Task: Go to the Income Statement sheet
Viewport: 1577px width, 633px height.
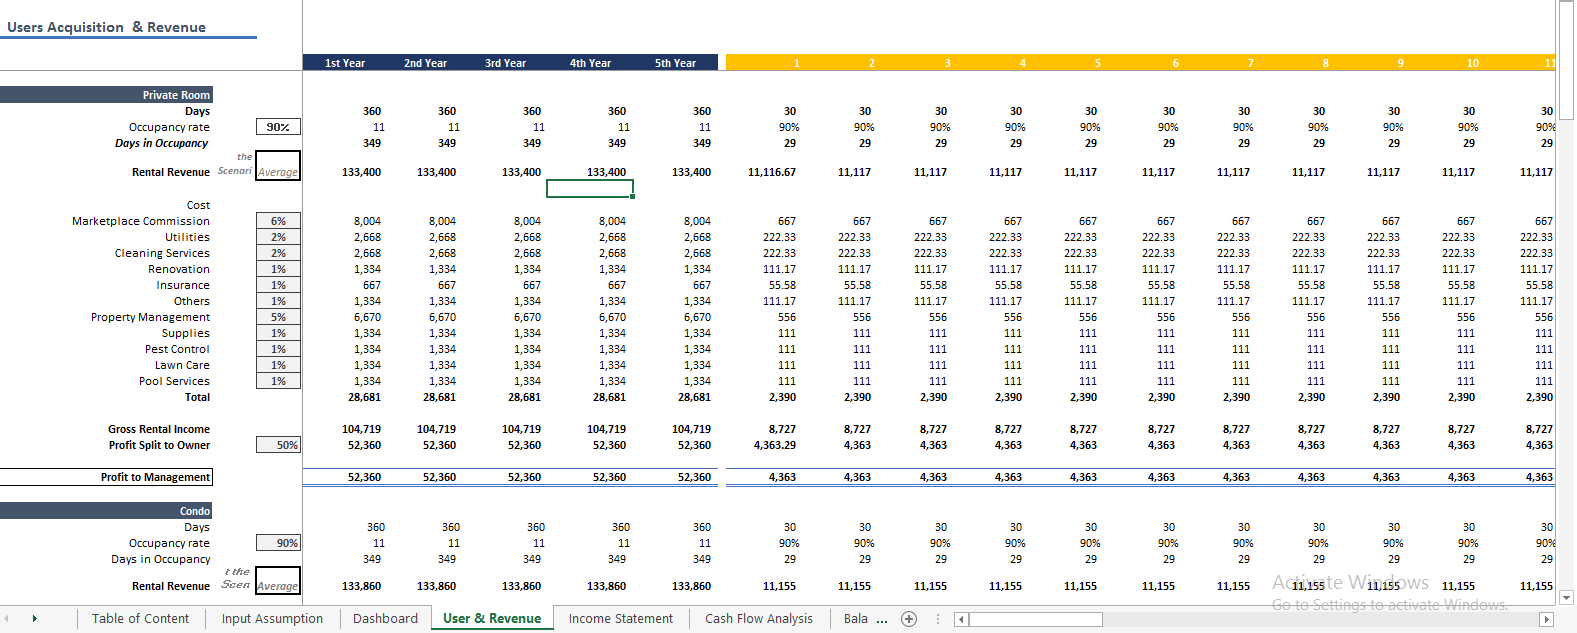Action: click(621, 619)
